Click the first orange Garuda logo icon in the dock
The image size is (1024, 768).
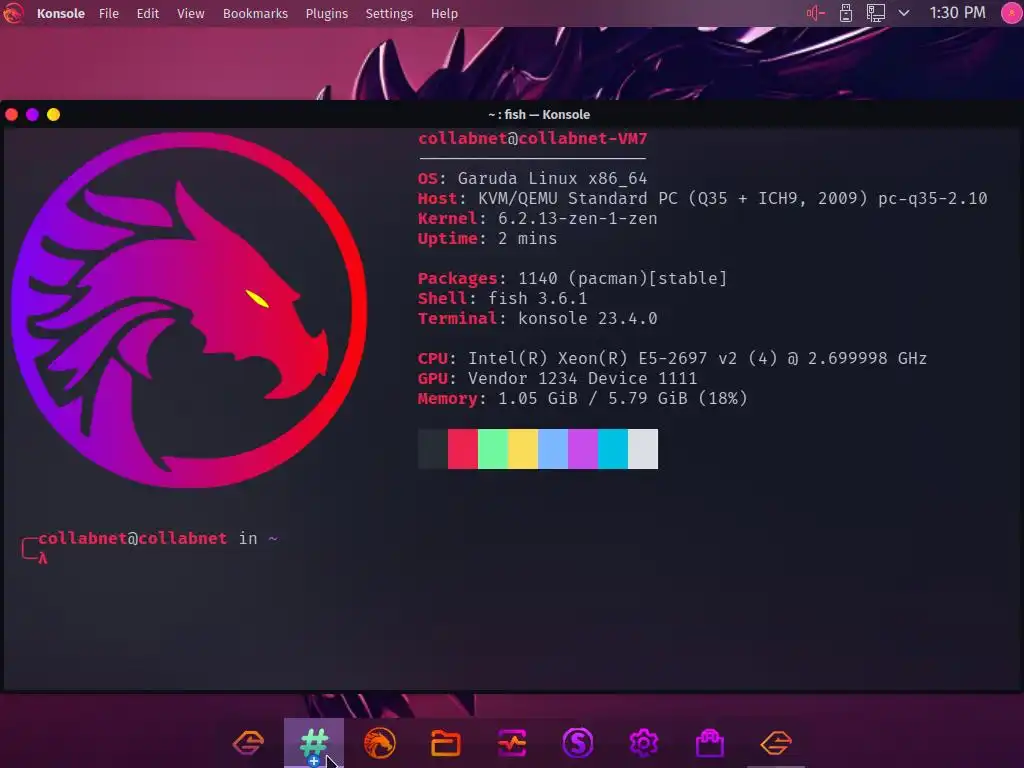point(248,743)
